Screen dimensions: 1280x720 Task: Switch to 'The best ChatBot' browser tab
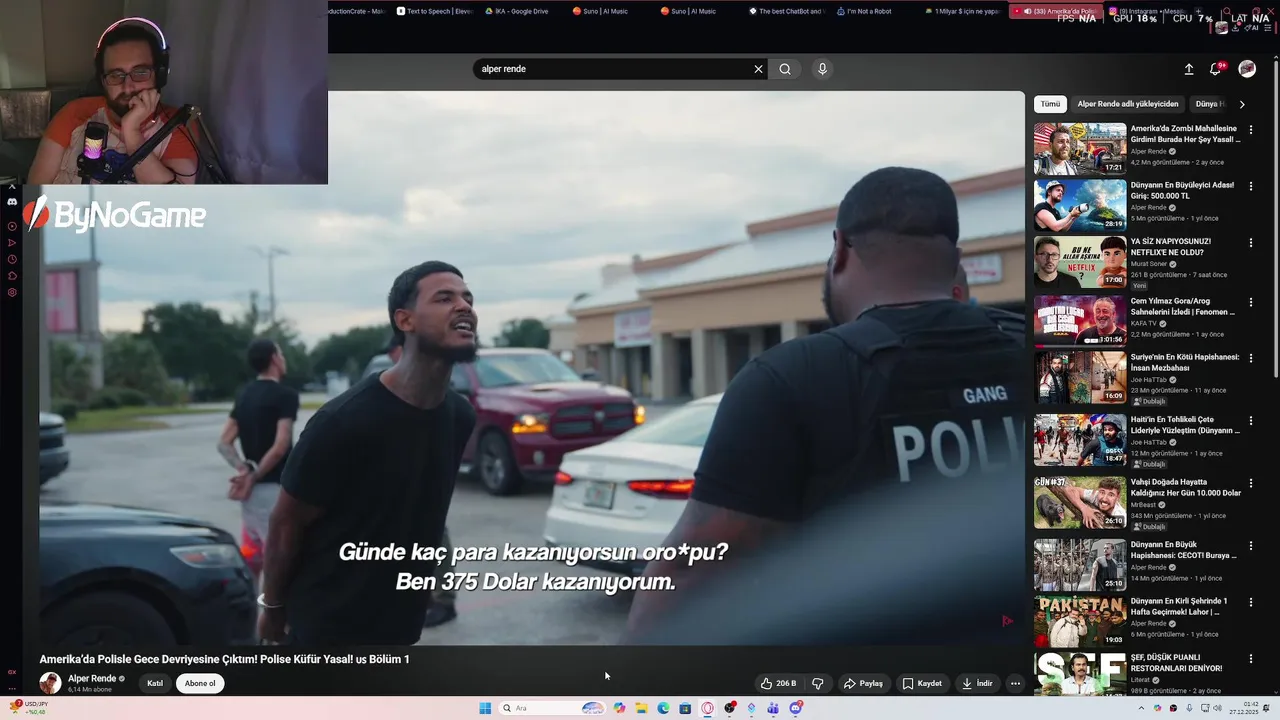click(786, 11)
